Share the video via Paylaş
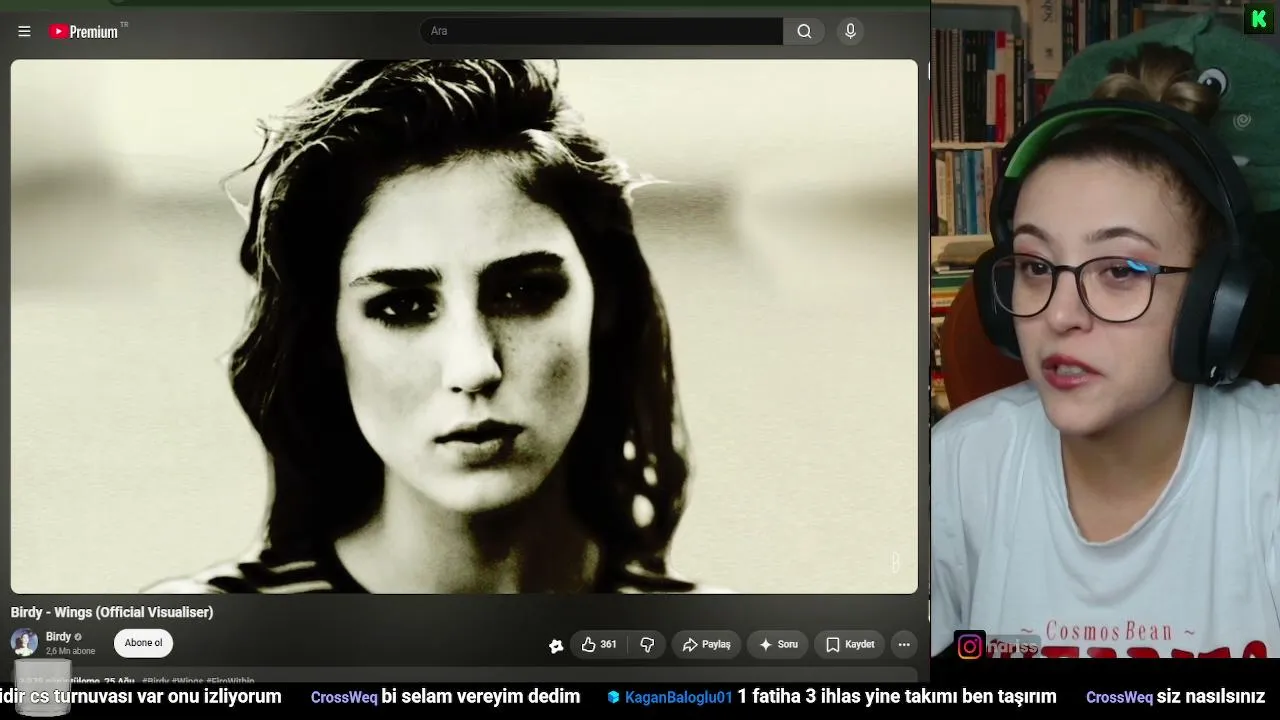1280x720 pixels. coord(706,645)
